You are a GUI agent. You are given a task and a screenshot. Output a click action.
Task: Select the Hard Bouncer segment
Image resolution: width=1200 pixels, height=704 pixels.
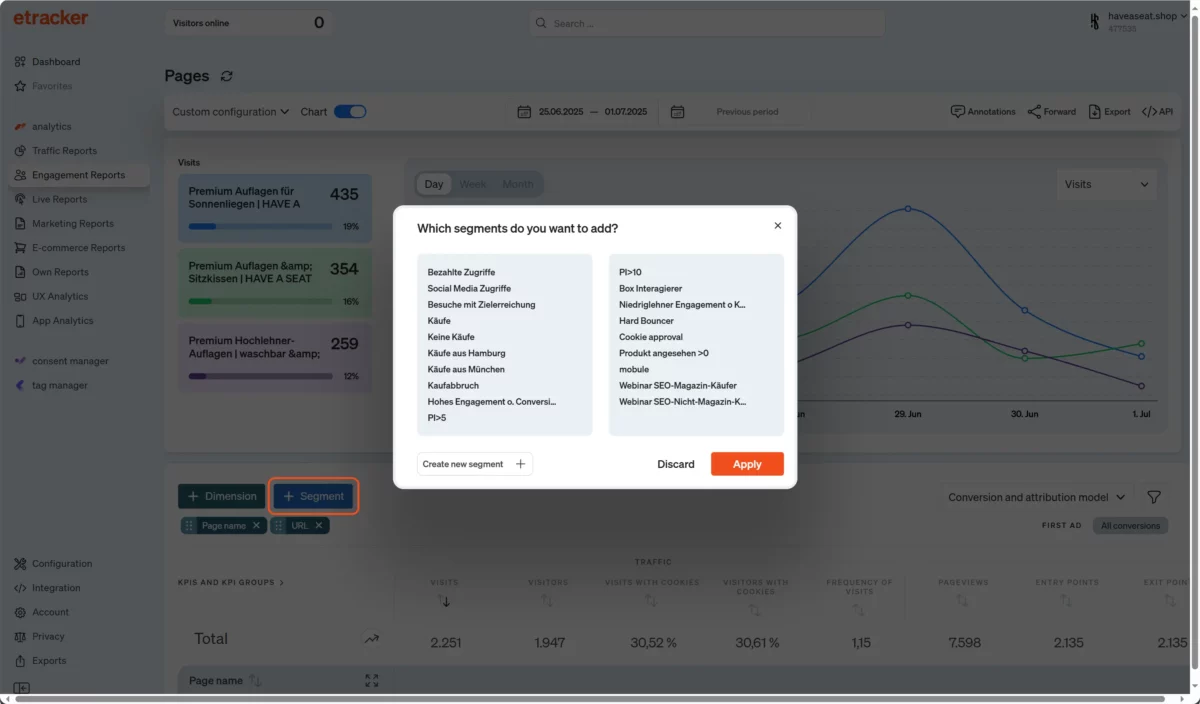point(646,321)
